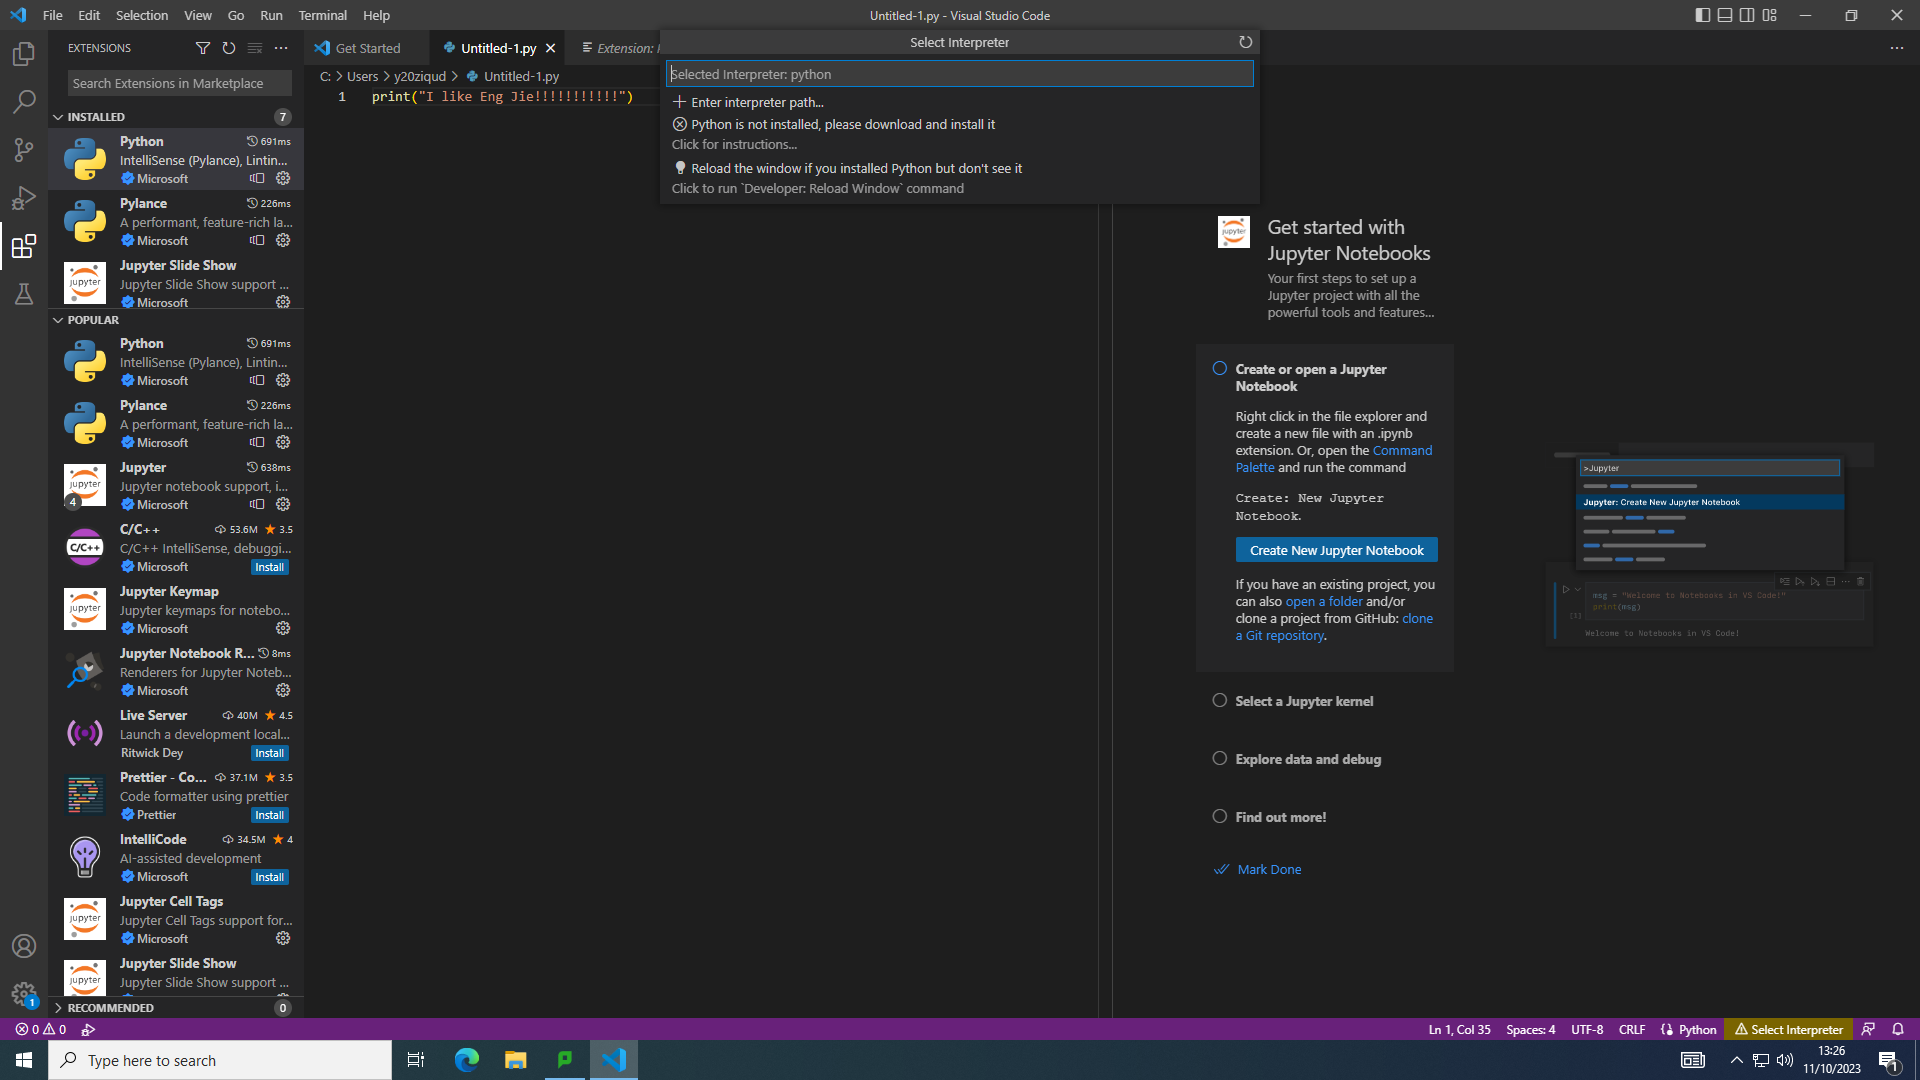Open the Search view icon
This screenshot has width=1920, height=1080.
click(24, 101)
